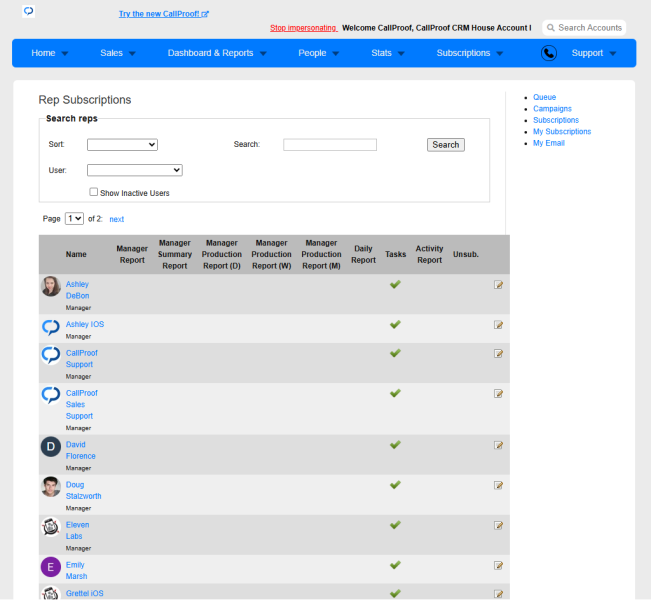Viewport: 651px width, 600px height.
Task: Click CallProof Support avatar icon
Action: 51,355
